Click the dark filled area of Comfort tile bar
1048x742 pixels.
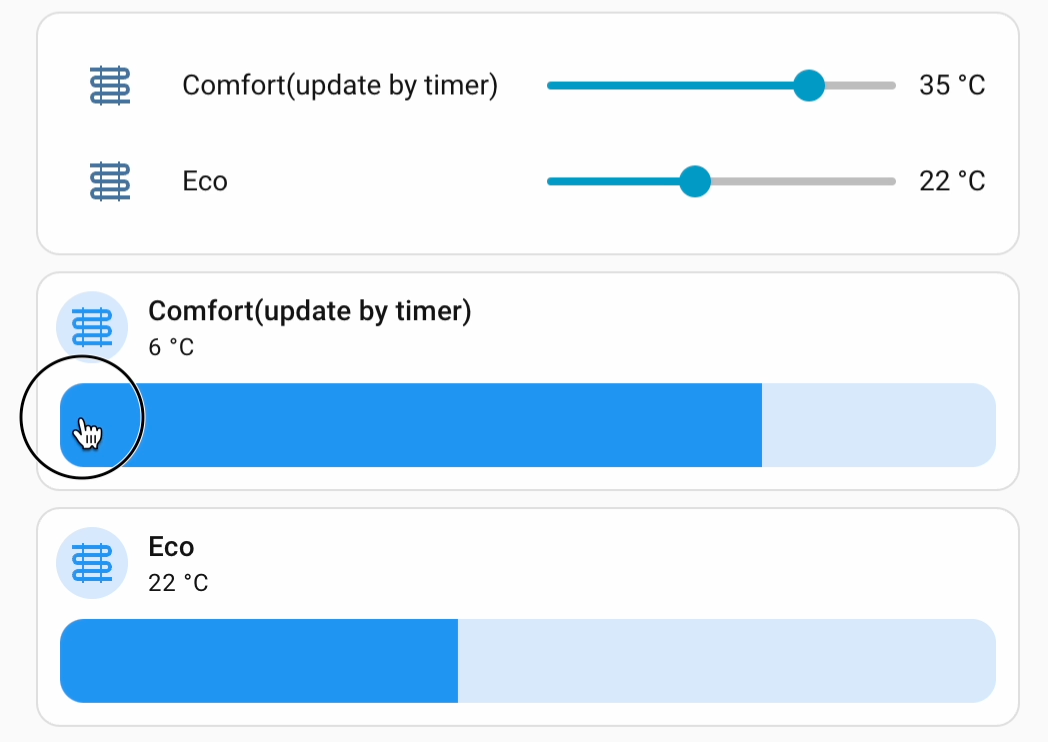[x=450, y=425]
